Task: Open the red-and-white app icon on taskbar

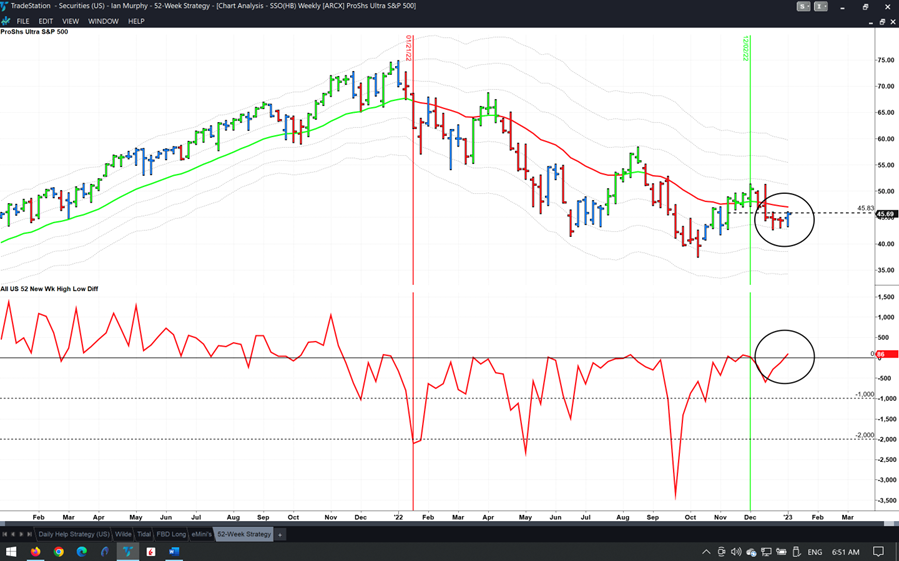Action: (151, 552)
